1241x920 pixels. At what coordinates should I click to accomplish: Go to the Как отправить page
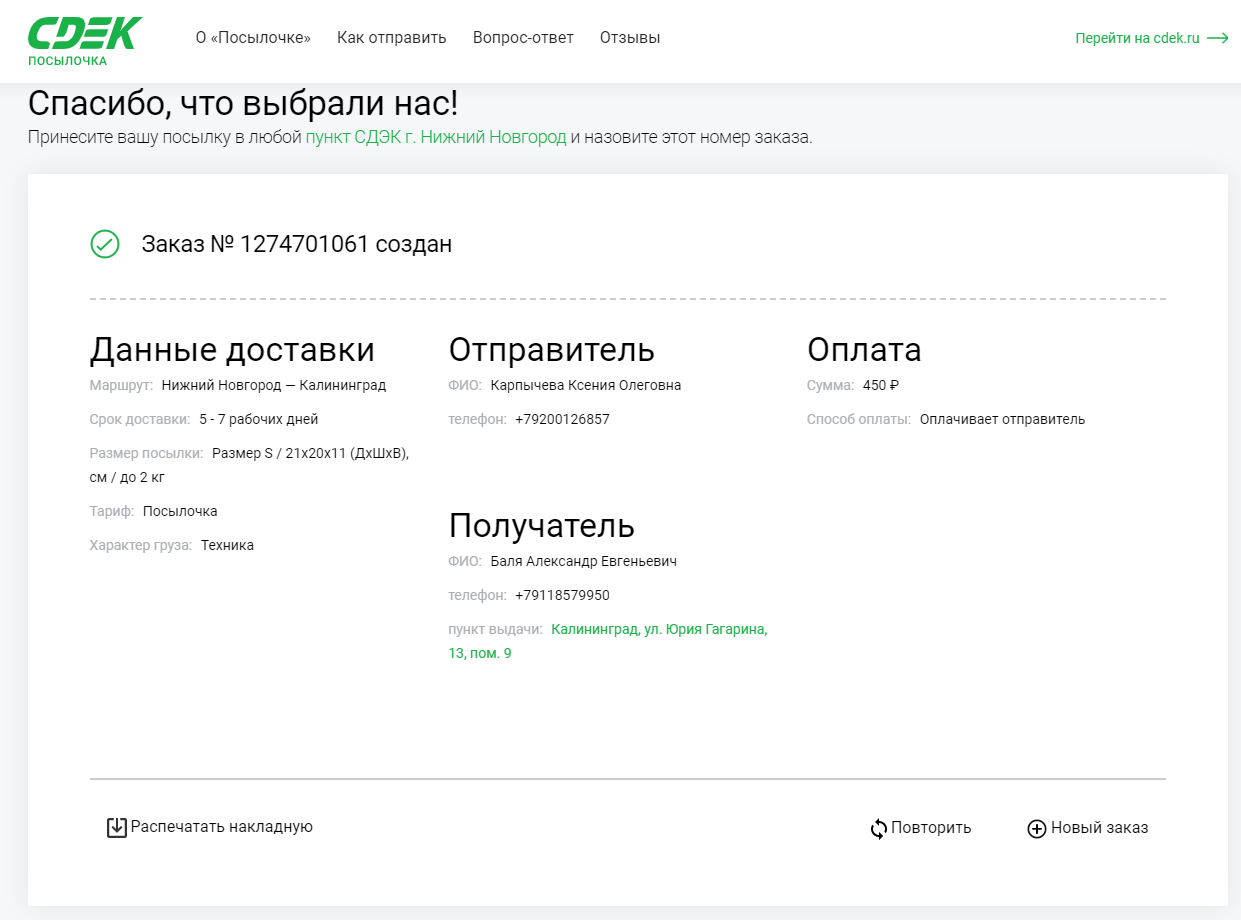click(391, 38)
